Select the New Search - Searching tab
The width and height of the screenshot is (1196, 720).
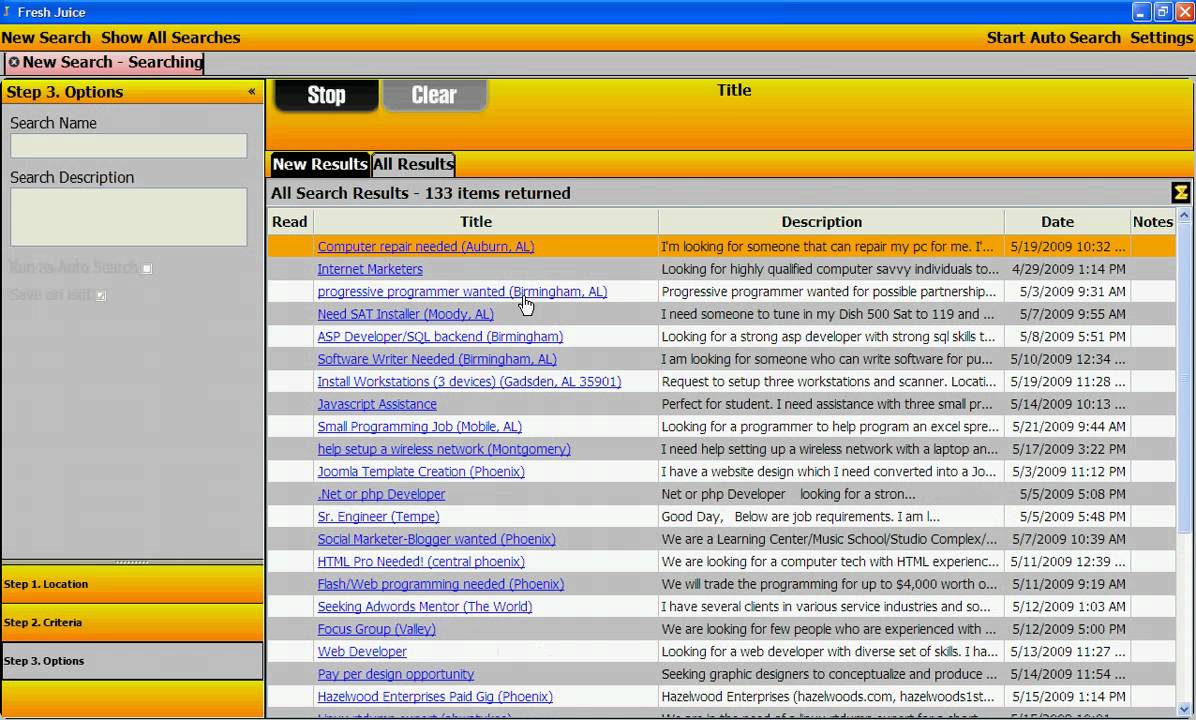104,63
